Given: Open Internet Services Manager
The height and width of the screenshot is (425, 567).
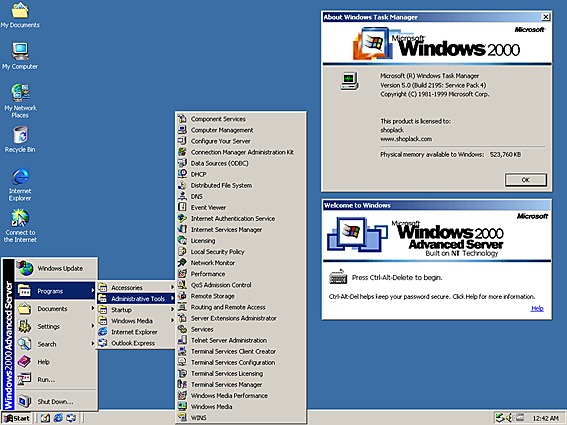Looking at the screenshot, I should (x=241, y=229).
